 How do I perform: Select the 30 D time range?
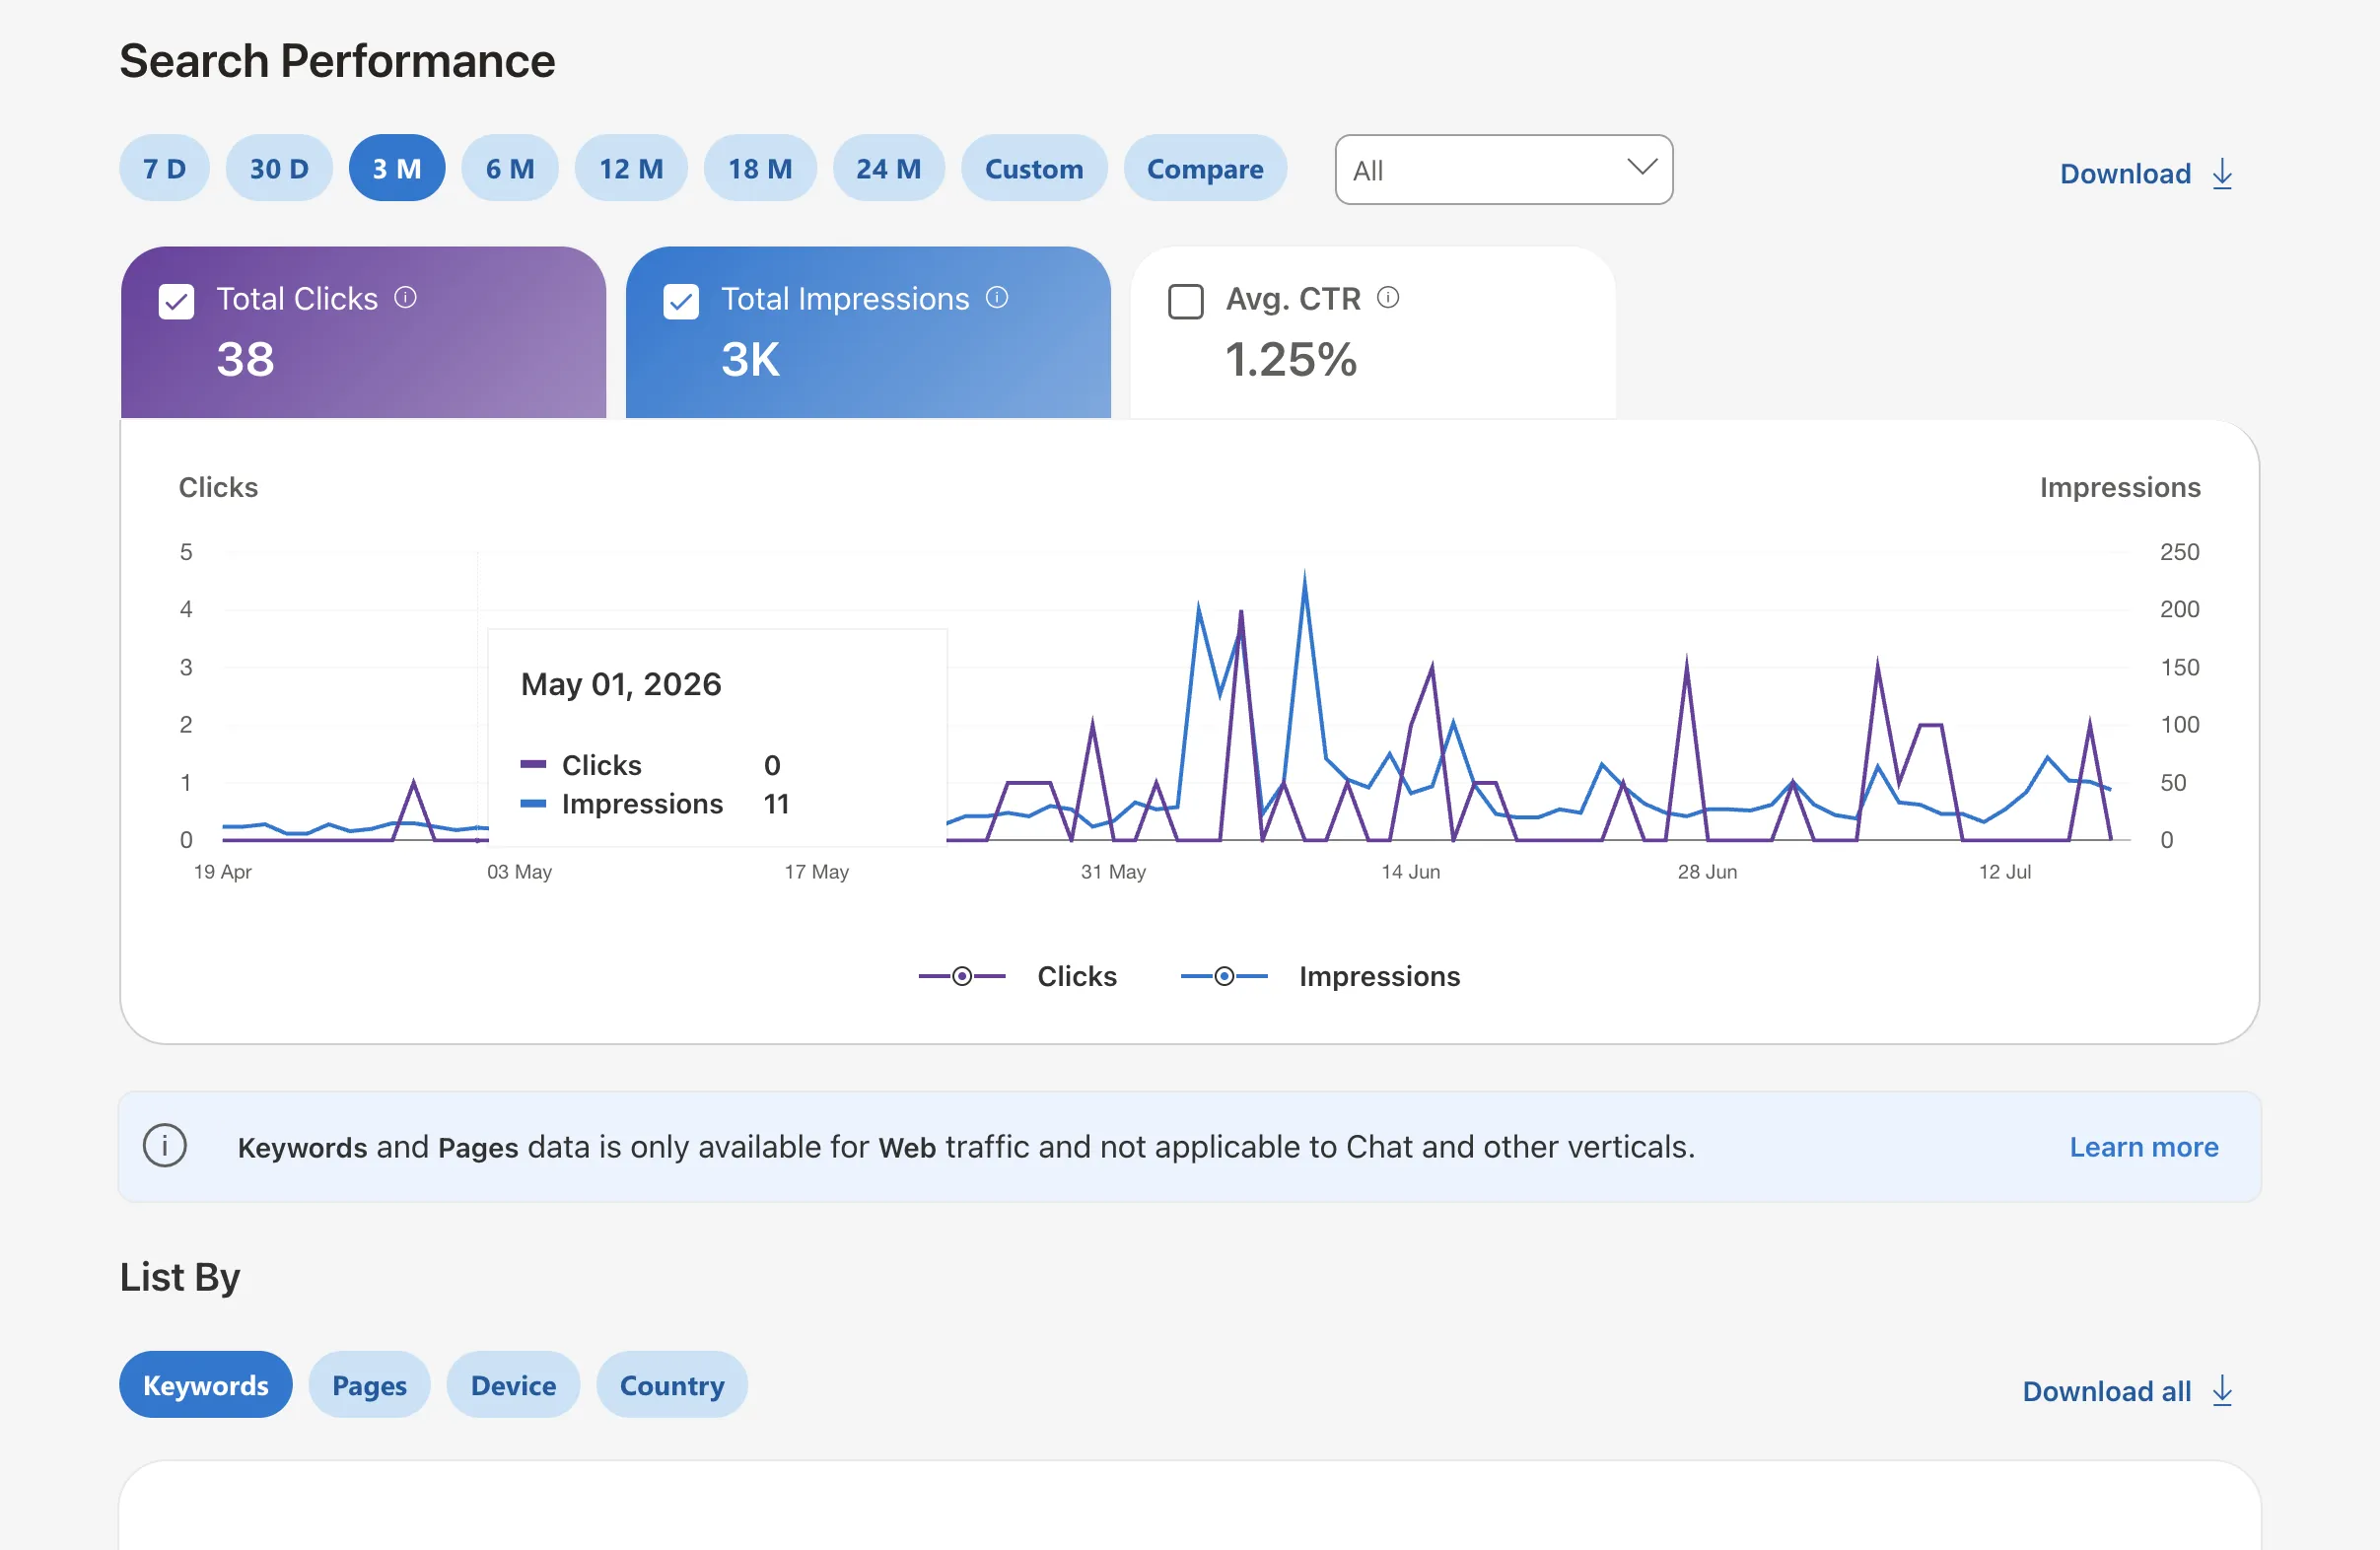(279, 169)
